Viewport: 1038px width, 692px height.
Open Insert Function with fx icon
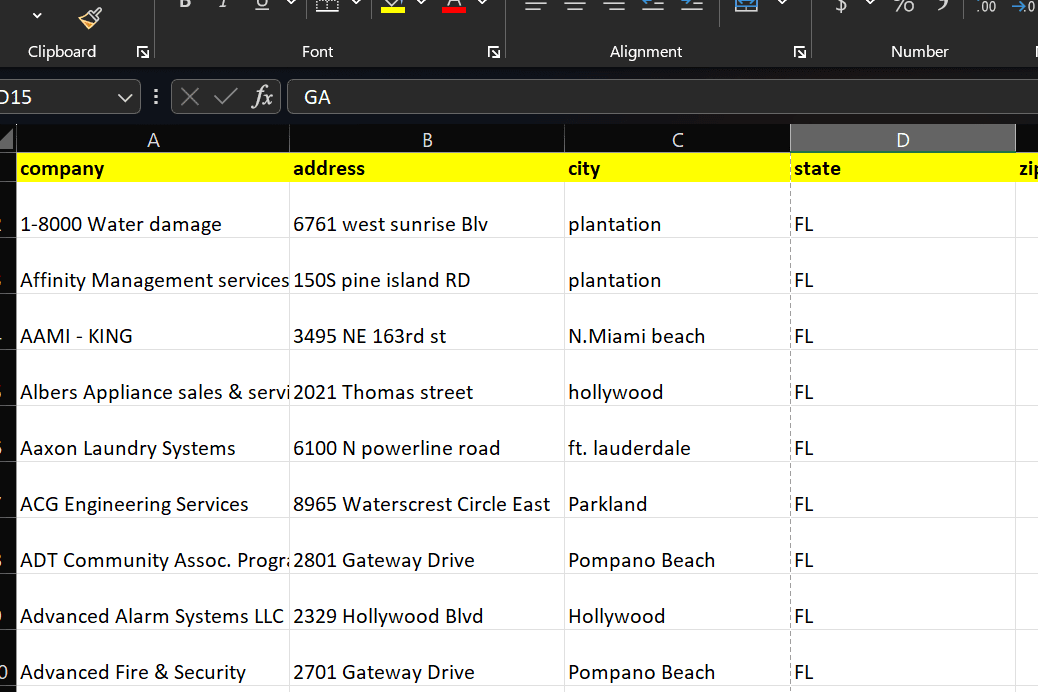click(262, 97)
